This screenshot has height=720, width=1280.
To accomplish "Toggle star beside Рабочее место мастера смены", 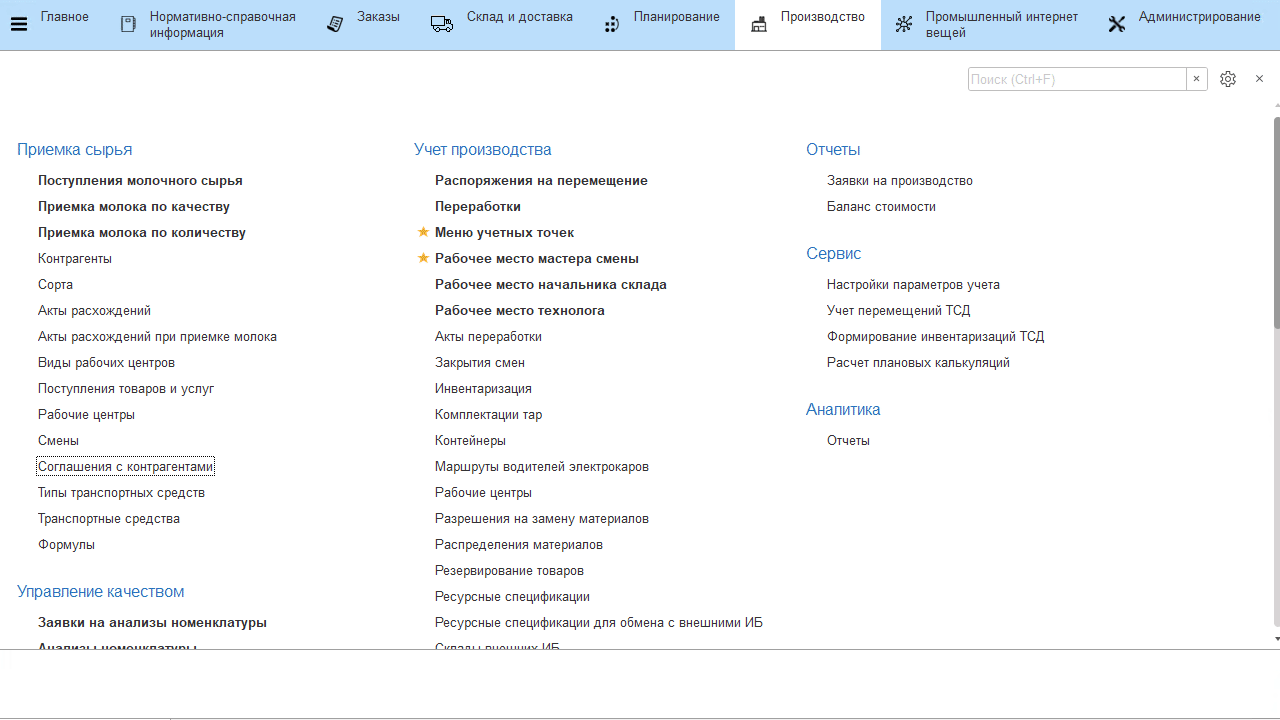I will pos(423,258).
